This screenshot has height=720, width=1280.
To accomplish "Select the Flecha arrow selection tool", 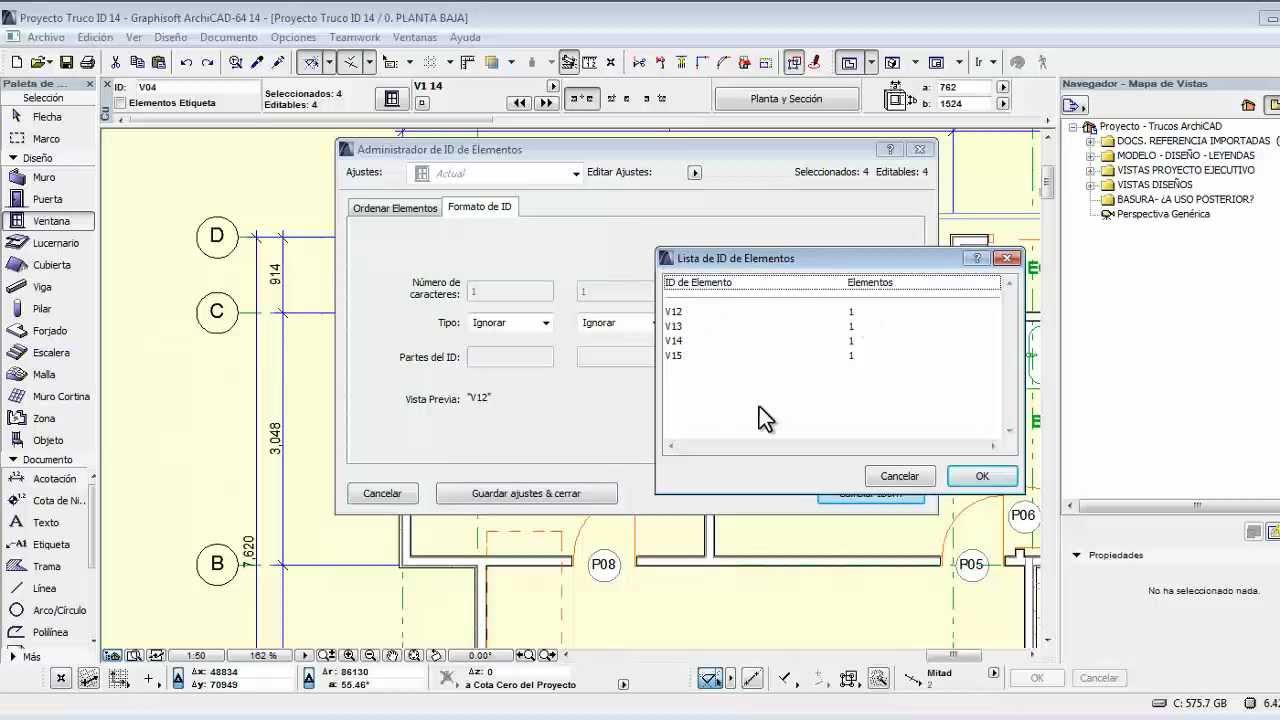I will 49,117.
